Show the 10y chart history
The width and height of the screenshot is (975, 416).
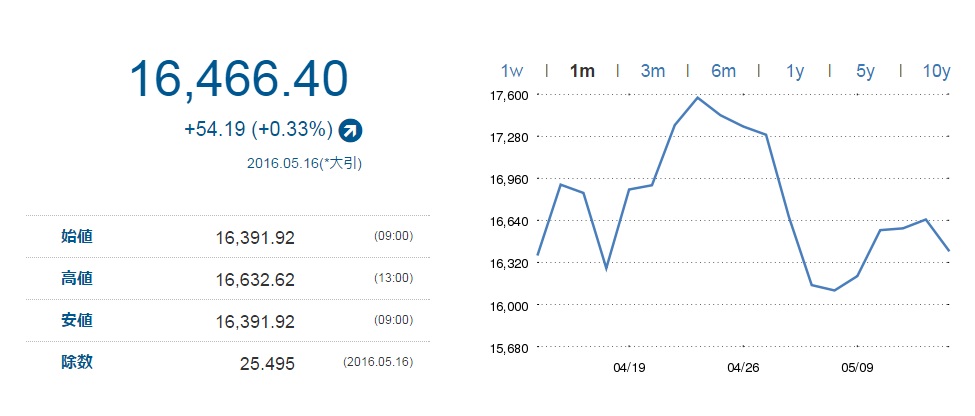click(x=936, y=71)
